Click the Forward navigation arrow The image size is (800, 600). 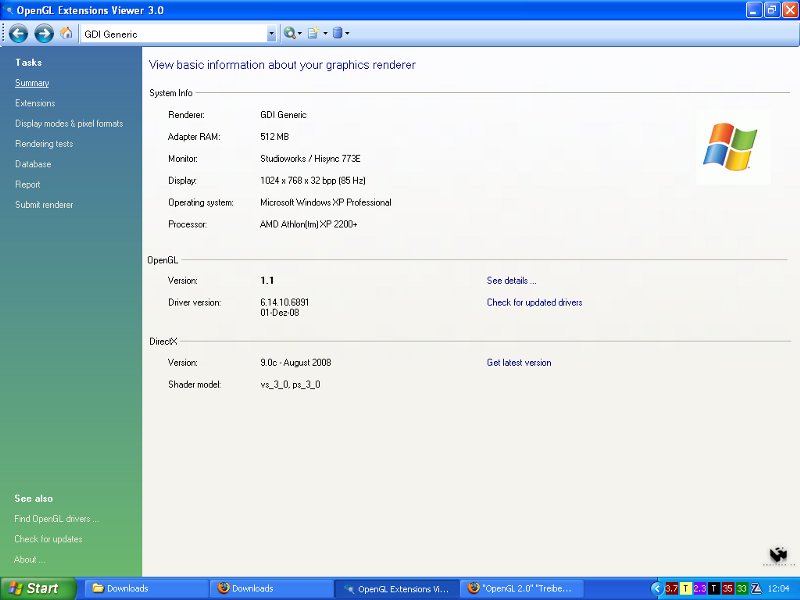(43, 34)
